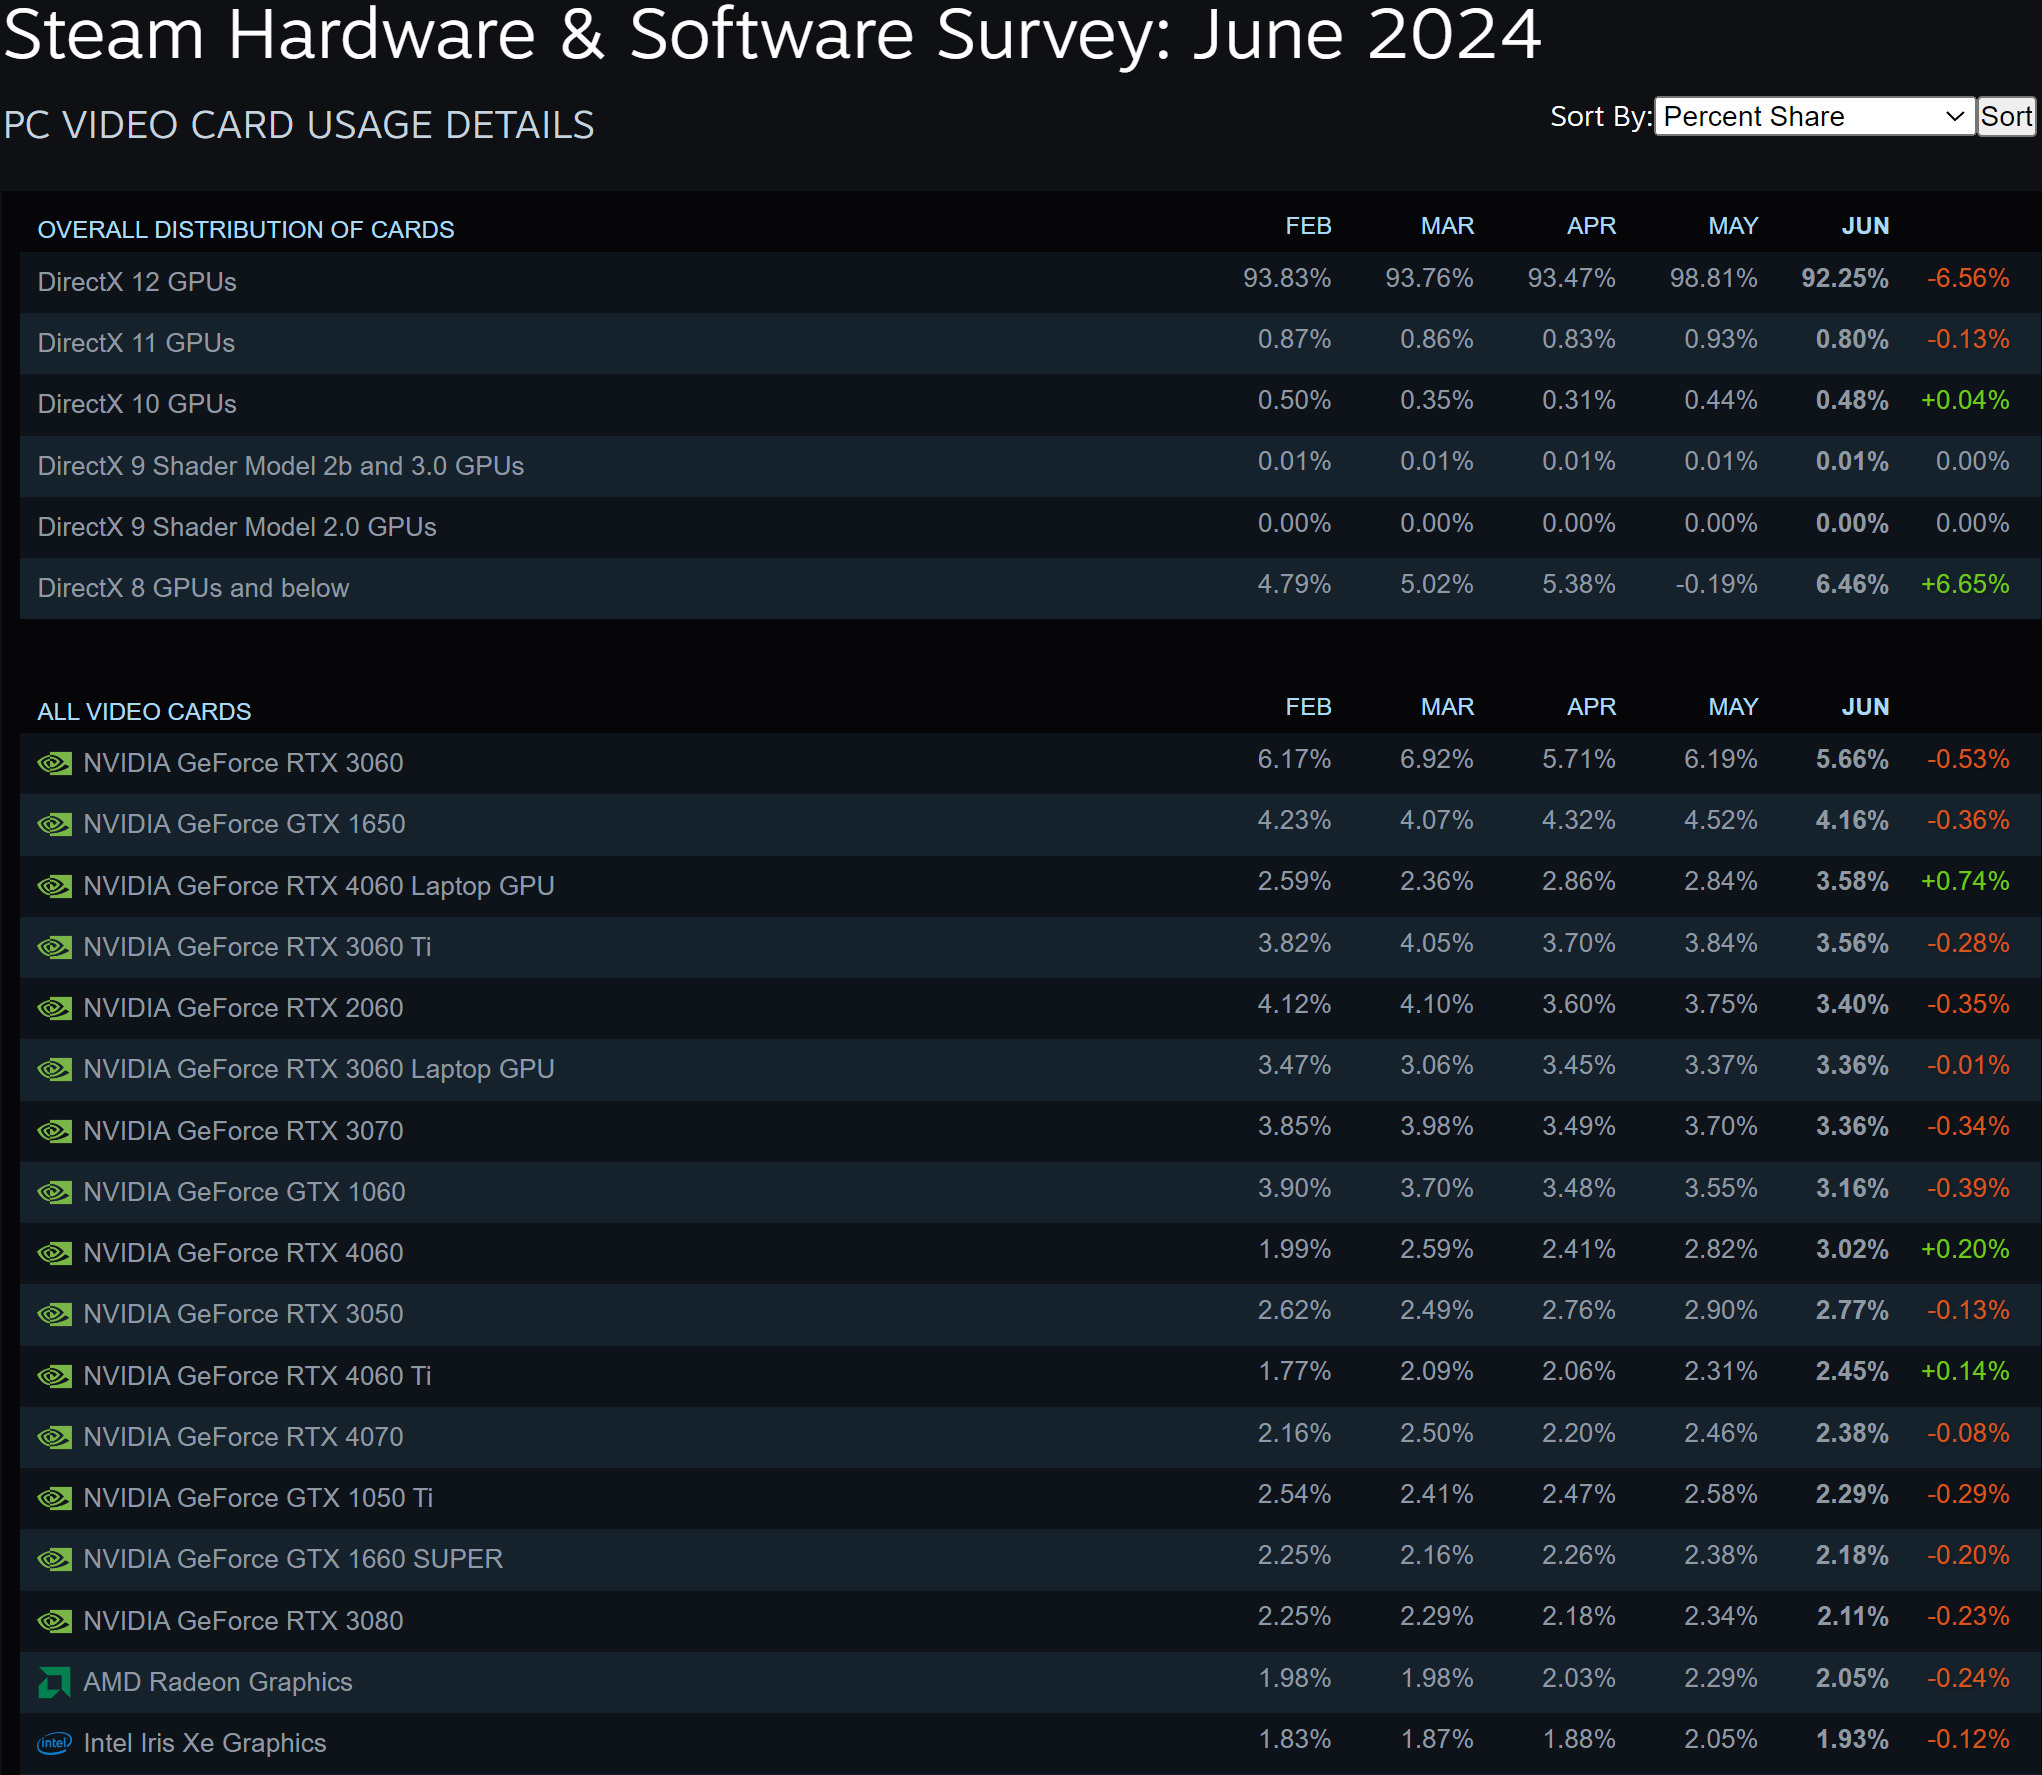Image resolution: width=2042 pixels, height=1775 pixels.
Task: Click NVIDIA logo beside GeForce RTX 2060
Action: pyautogui.click(x=55, y=1009)
